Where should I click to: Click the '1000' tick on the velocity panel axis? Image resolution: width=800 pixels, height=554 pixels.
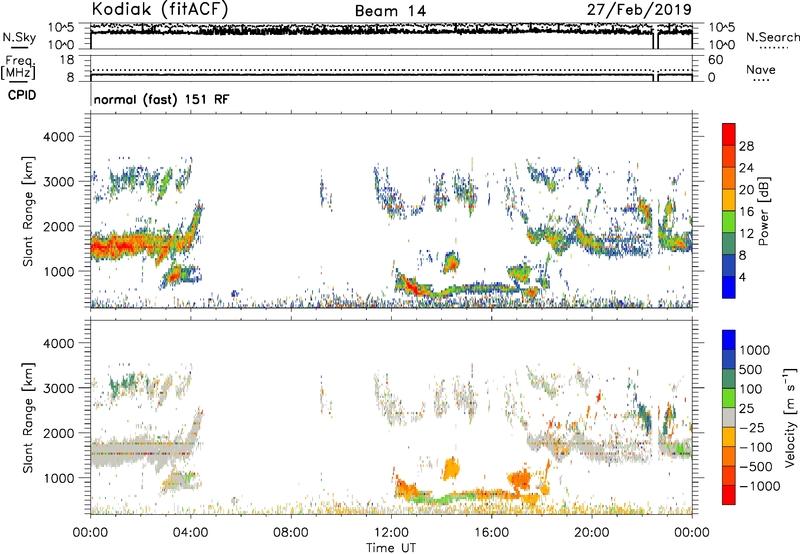coord(59,478)
